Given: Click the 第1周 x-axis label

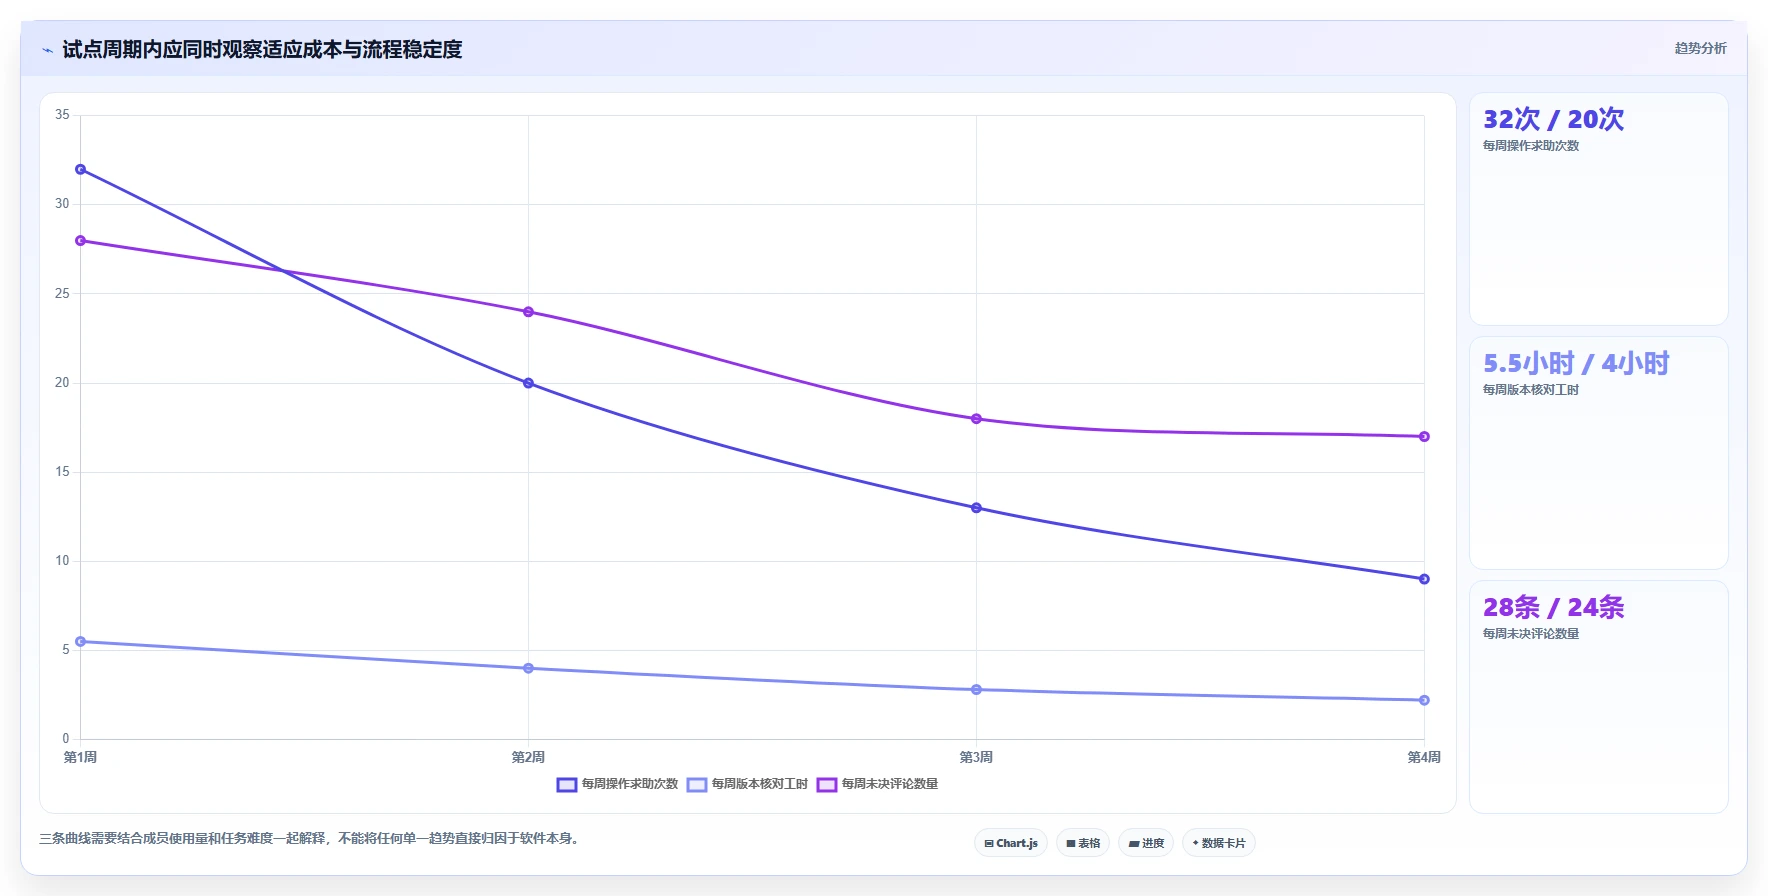Looking at the screenshot, I should point(81,757).
